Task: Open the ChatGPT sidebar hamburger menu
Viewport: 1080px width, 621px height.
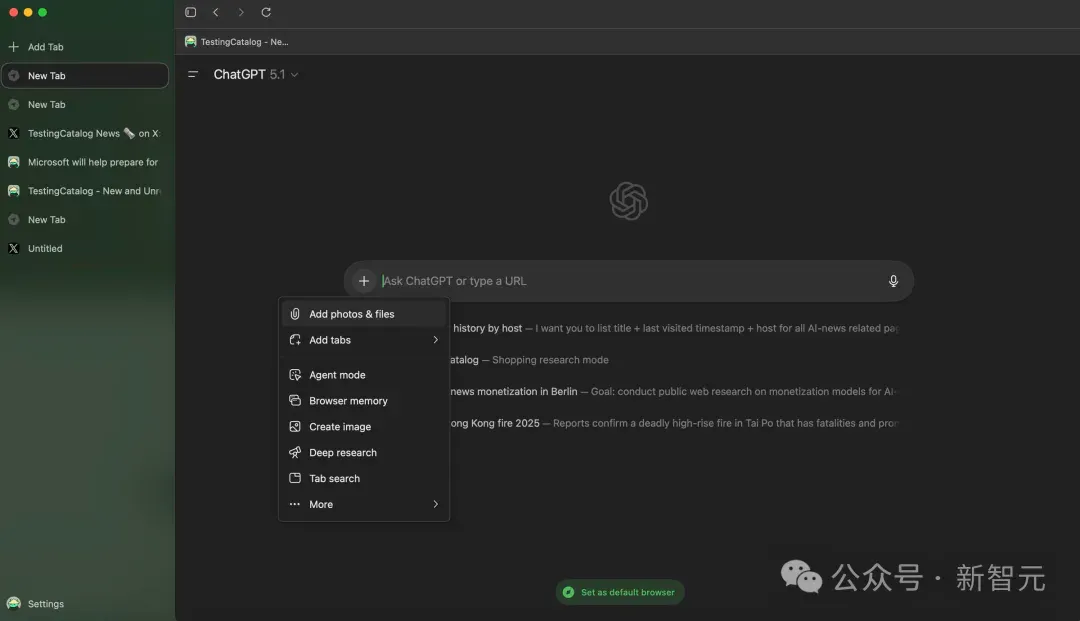Action: coord(193,74)
